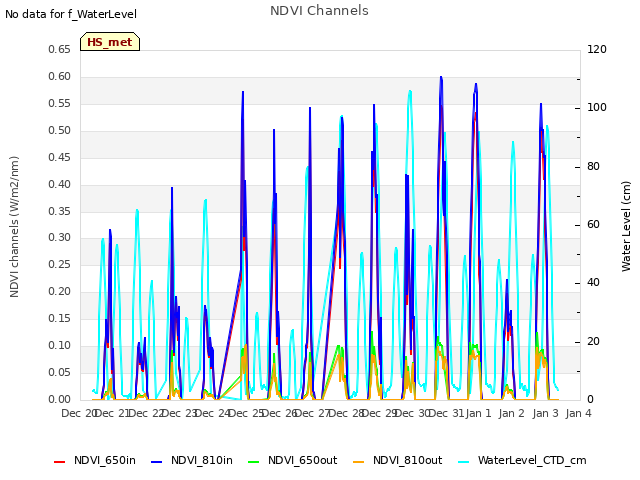Screen dimensions: 640x480
Task: Click the 'Jan 1' date tick label
Action: click(478, 413)
